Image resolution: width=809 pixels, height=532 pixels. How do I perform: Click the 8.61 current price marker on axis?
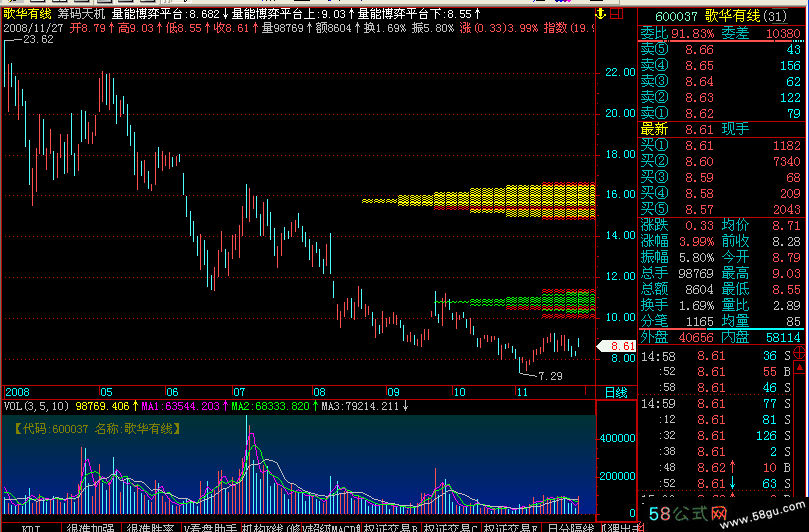[617, 346]
